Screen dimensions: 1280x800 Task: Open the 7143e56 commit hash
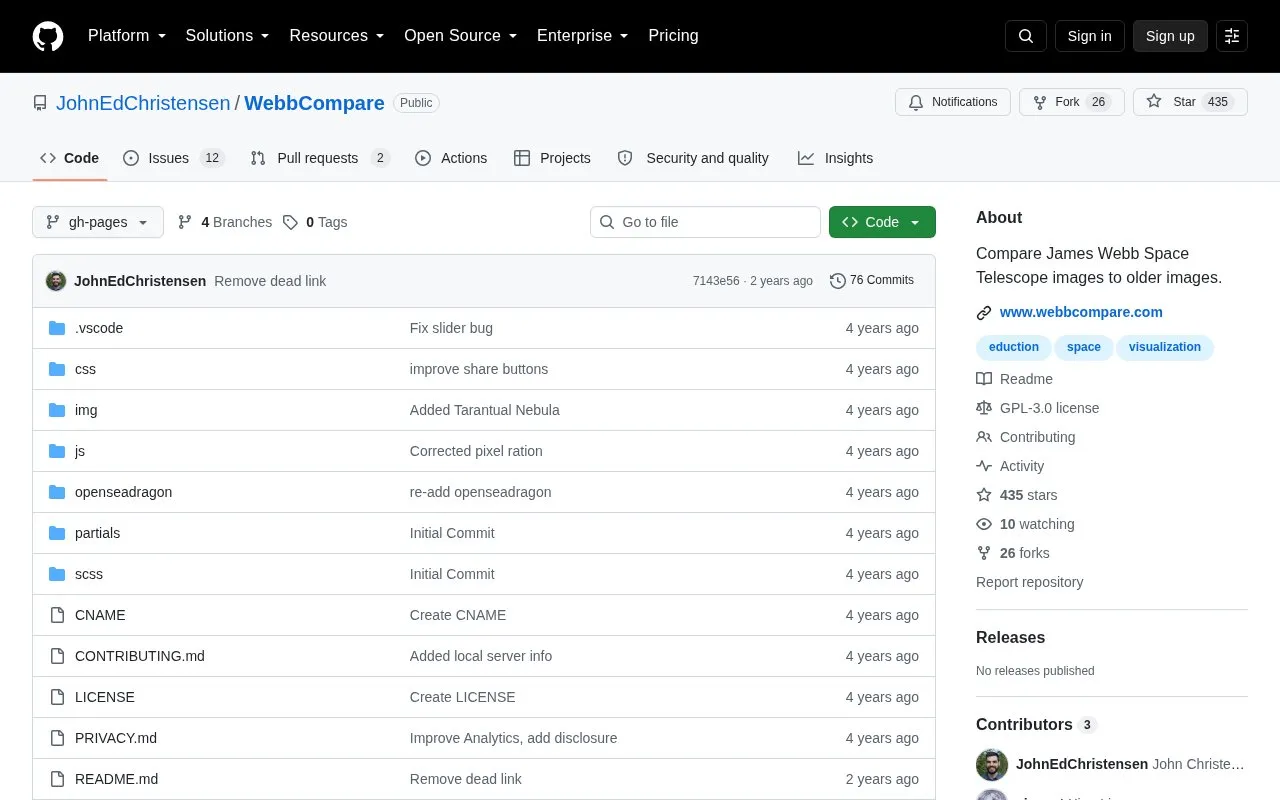pyautogui.click(x=716, y=281)
